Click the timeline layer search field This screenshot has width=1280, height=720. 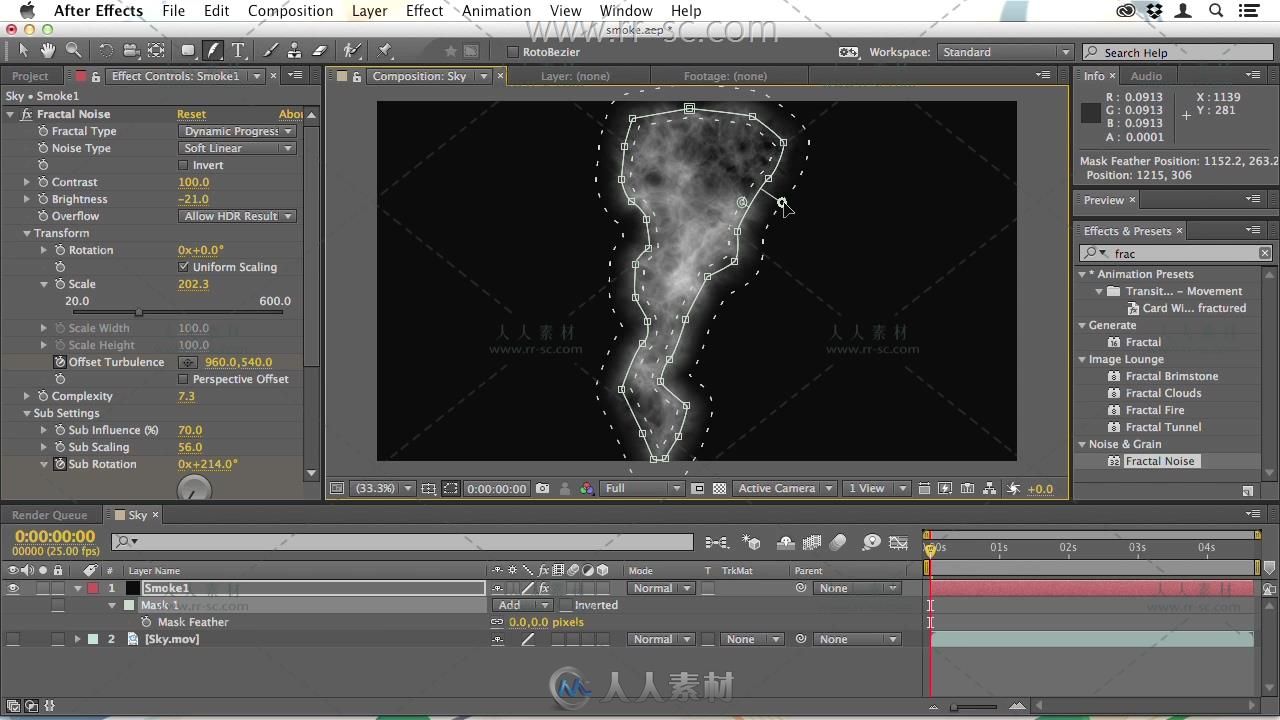[402, 542]
